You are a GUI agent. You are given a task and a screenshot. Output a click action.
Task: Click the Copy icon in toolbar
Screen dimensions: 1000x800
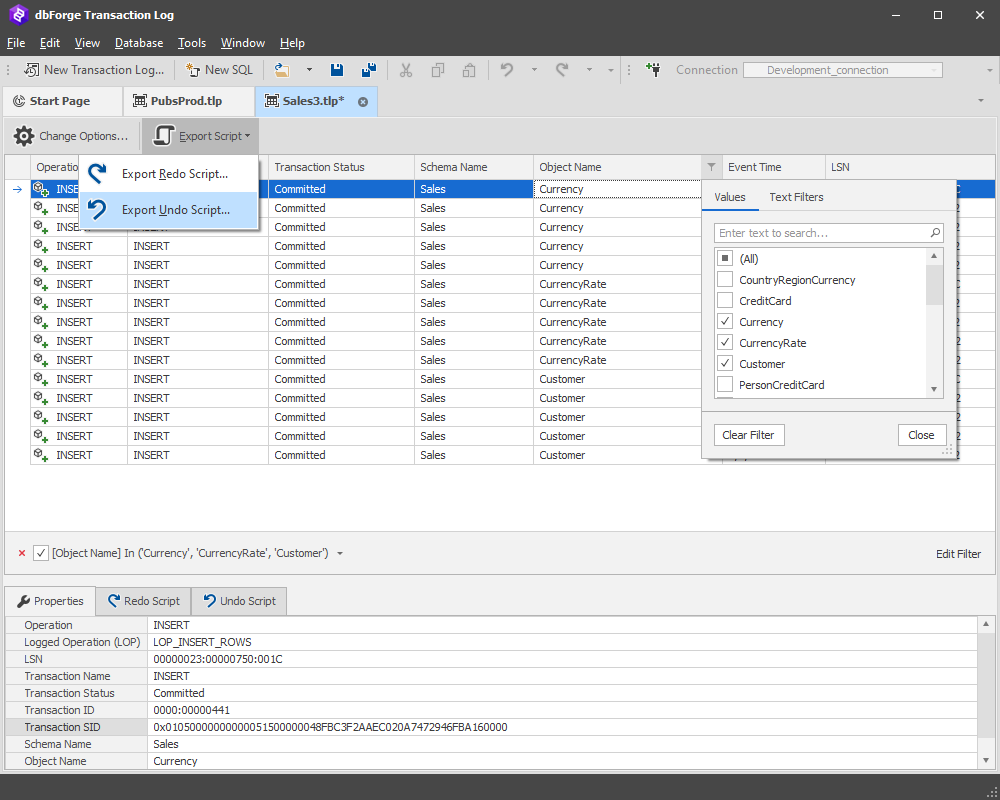[x=438, y=70]
